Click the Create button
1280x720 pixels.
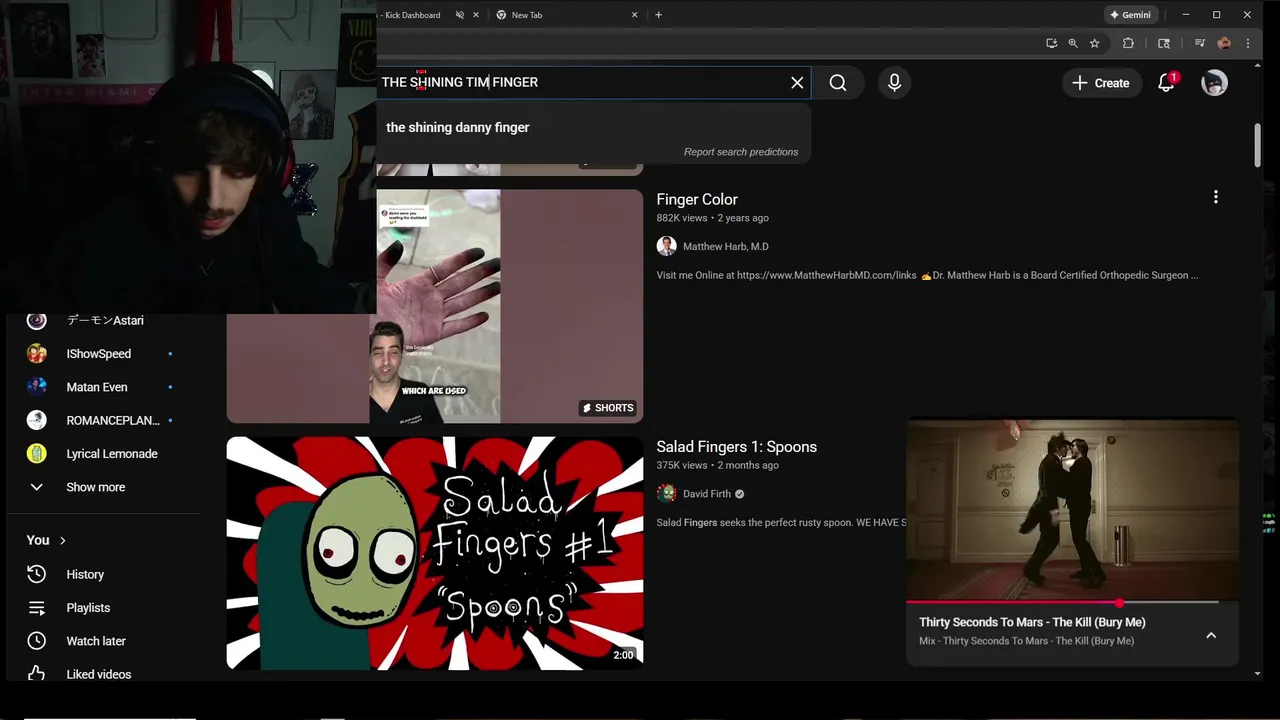pyautogui.click(x=1100, y=83)
